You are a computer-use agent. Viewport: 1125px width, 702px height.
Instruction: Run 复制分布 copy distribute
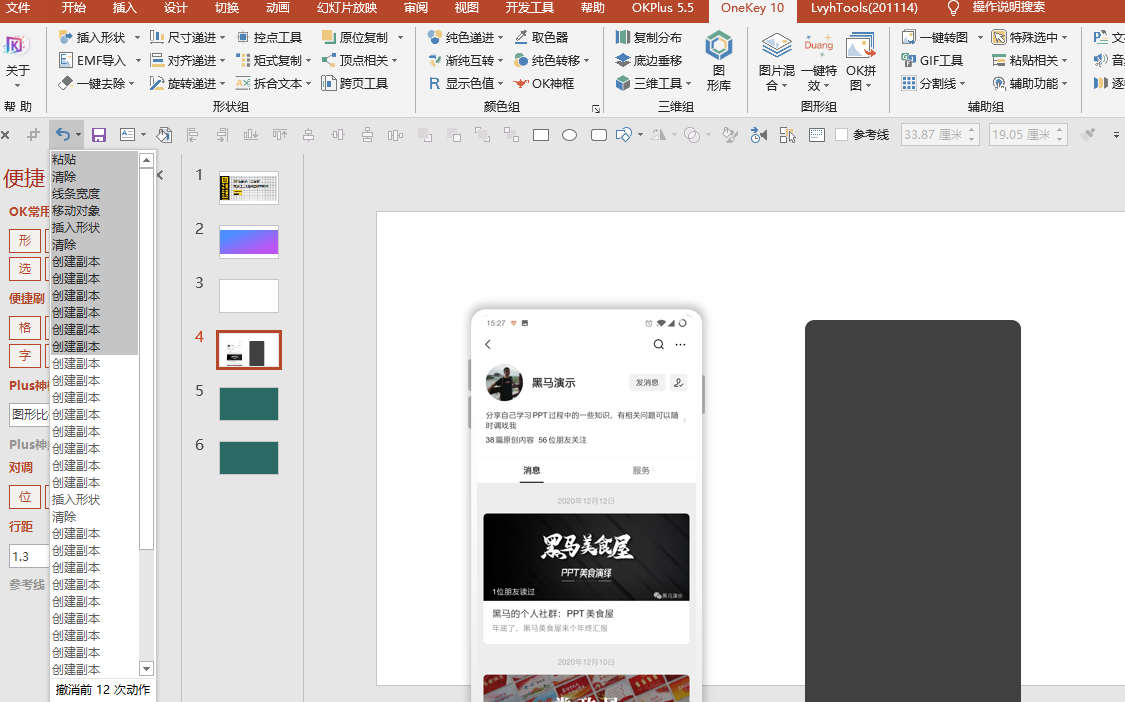pyautogui.click(x=649, y=37)
